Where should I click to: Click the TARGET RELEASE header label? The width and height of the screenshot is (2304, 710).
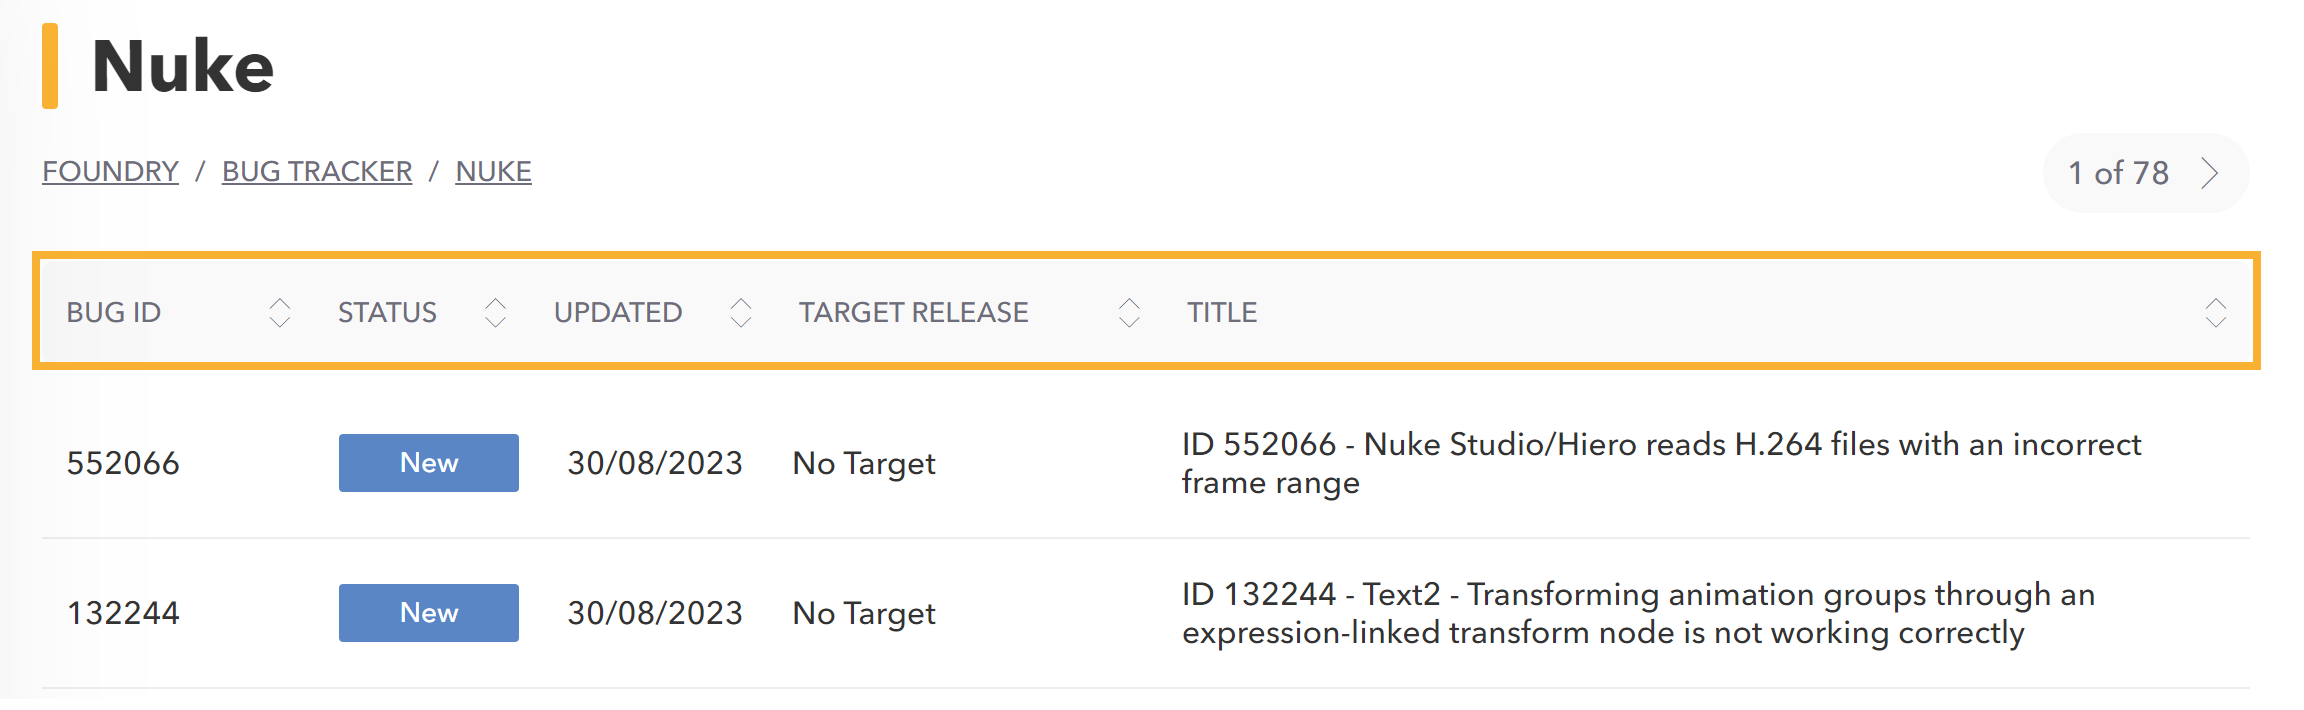(x=913, y=312)
